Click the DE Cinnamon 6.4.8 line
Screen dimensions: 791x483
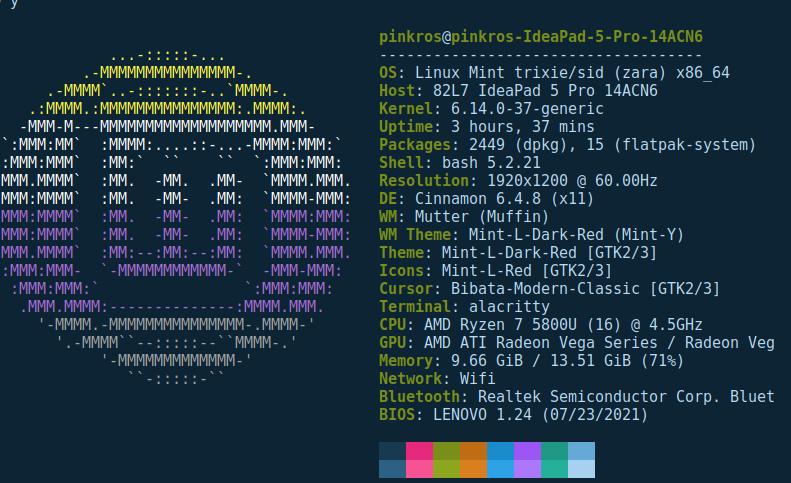pyautogui.click(x=486, y=199)
